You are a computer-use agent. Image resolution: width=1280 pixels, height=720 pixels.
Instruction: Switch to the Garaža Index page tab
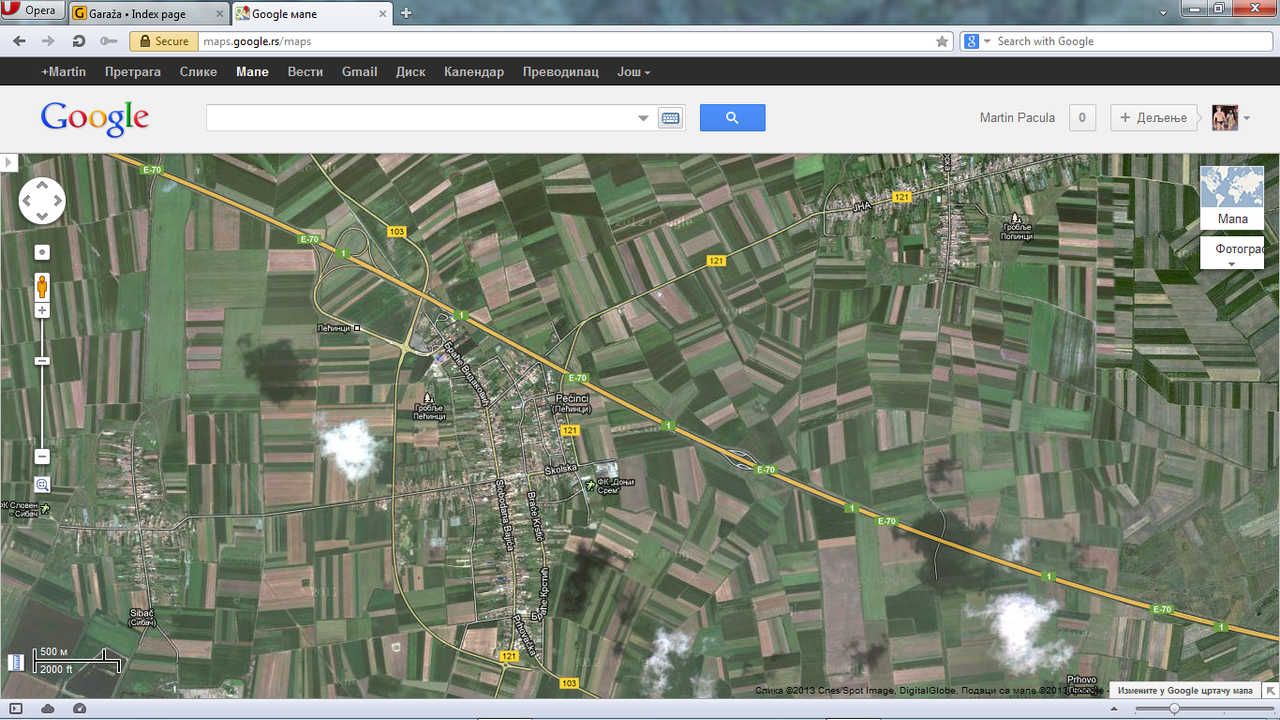click(x=149, y=14)
